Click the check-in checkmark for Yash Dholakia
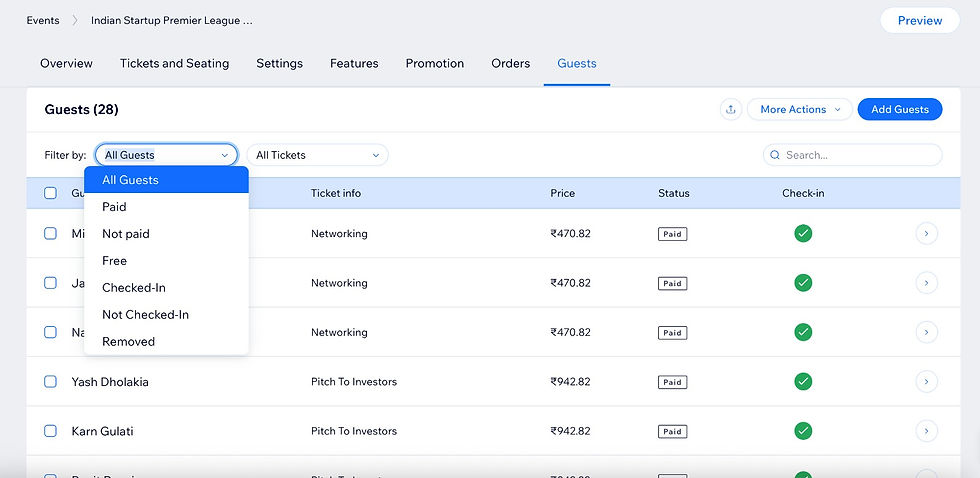980x478 pixels. [x=803, y=381]
